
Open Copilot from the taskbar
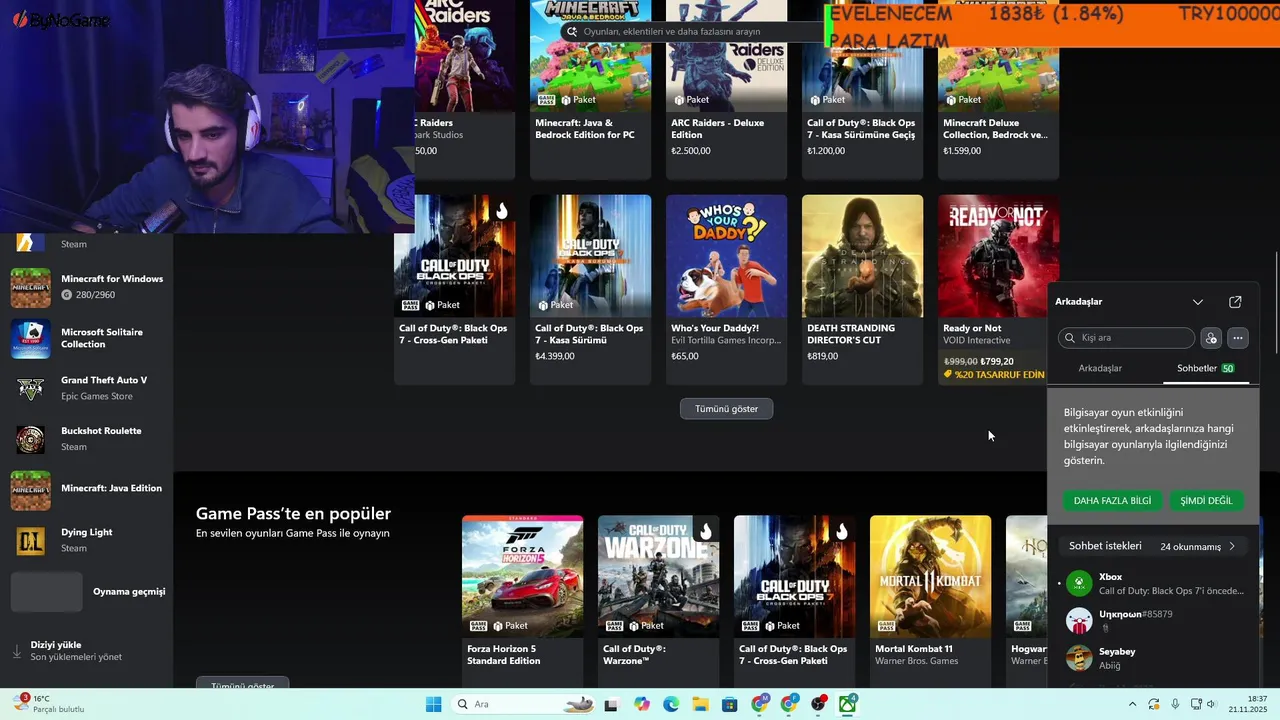point(641,704)
